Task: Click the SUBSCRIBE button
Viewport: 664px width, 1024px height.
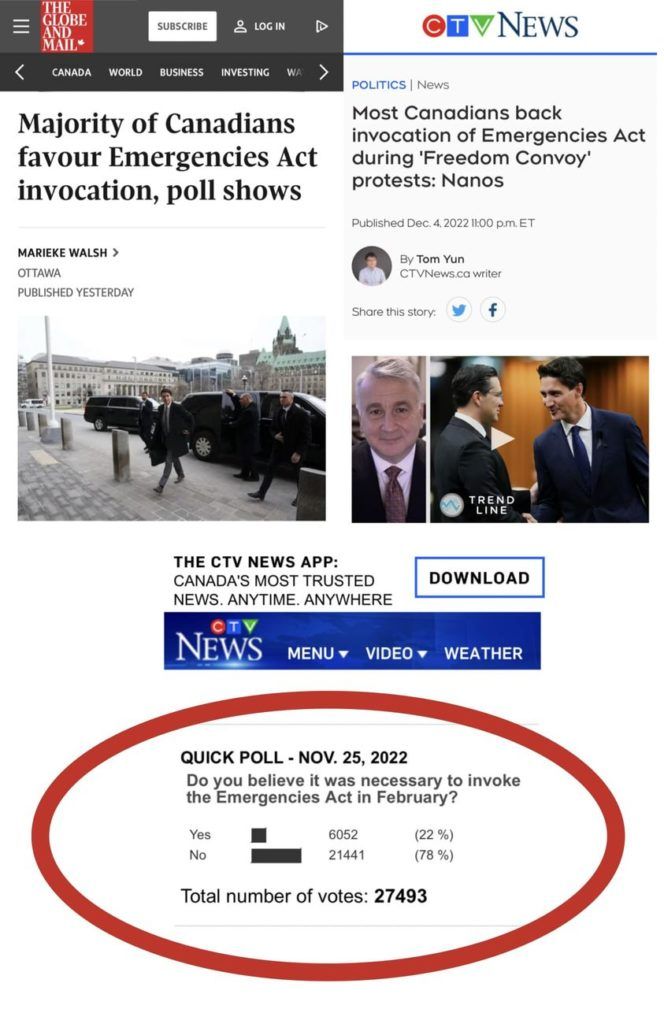Action: 182,26
